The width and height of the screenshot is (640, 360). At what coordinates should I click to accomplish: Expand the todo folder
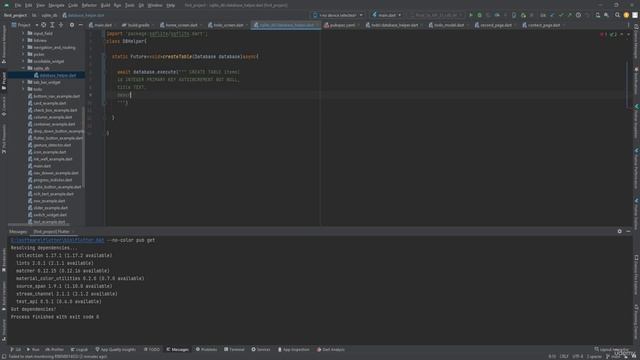tap(24, 89)
